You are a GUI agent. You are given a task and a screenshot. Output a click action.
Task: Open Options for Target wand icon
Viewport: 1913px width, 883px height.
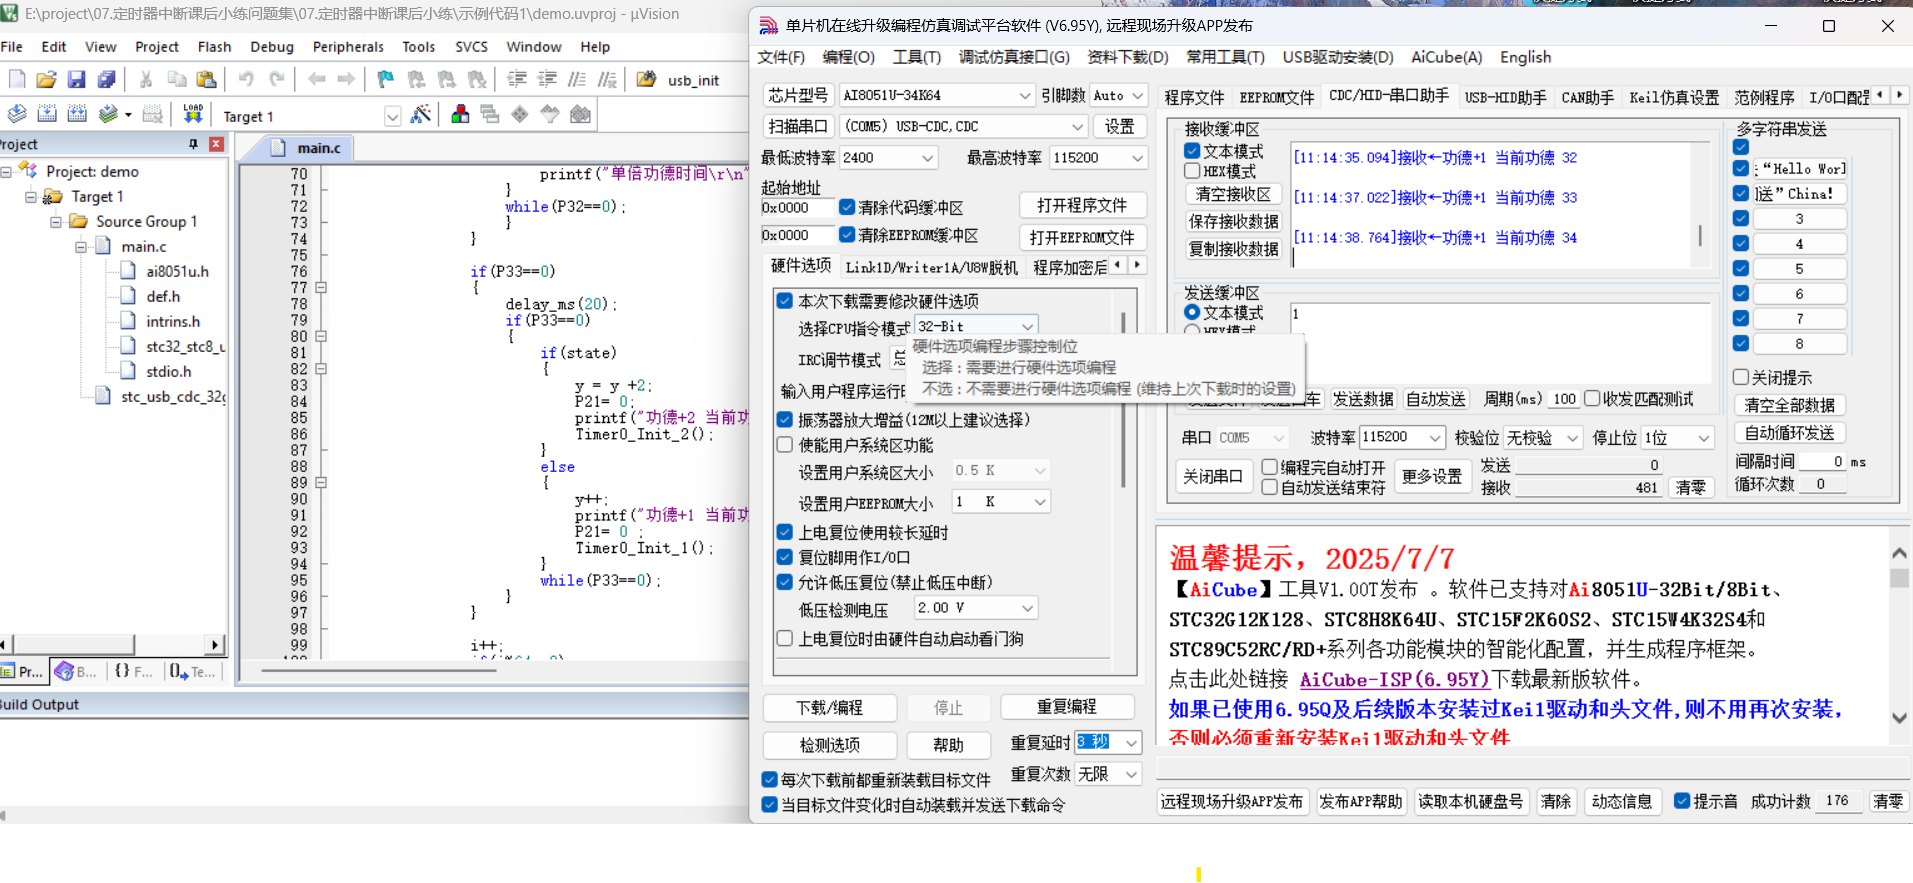click(x=421, y=114)
